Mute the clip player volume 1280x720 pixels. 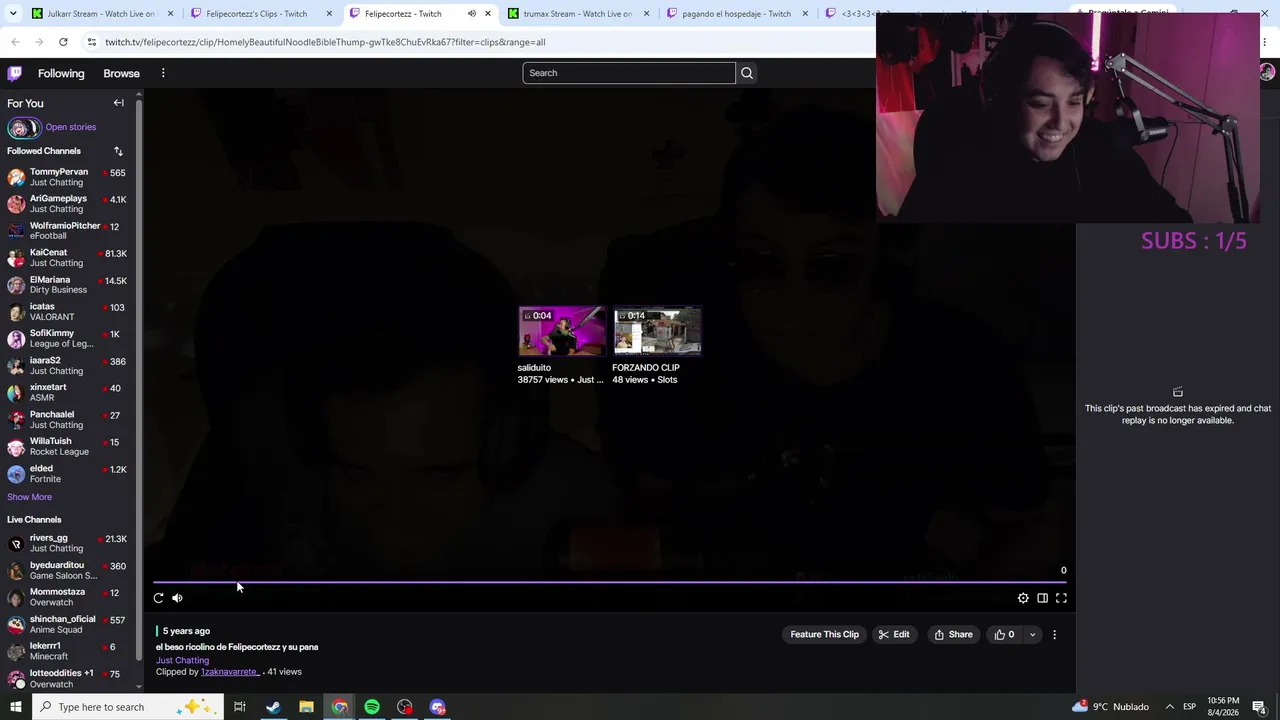(177, 598)
